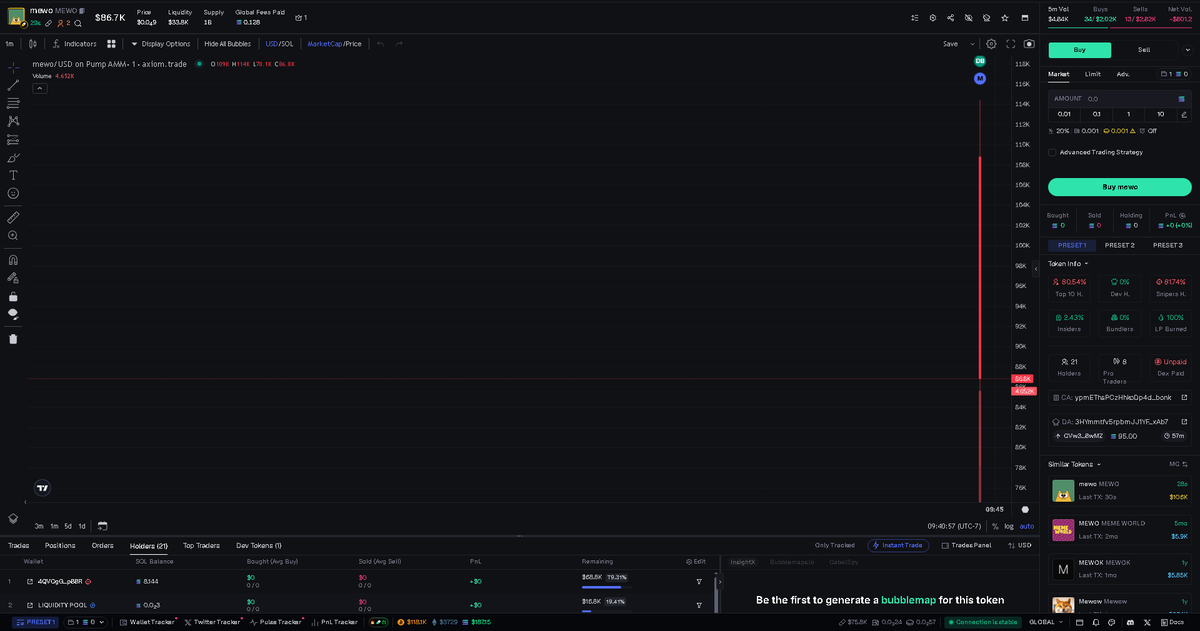The image size is (1200, 631).
Task: Enable Instant Trade mode
Action: pos(897,545)
